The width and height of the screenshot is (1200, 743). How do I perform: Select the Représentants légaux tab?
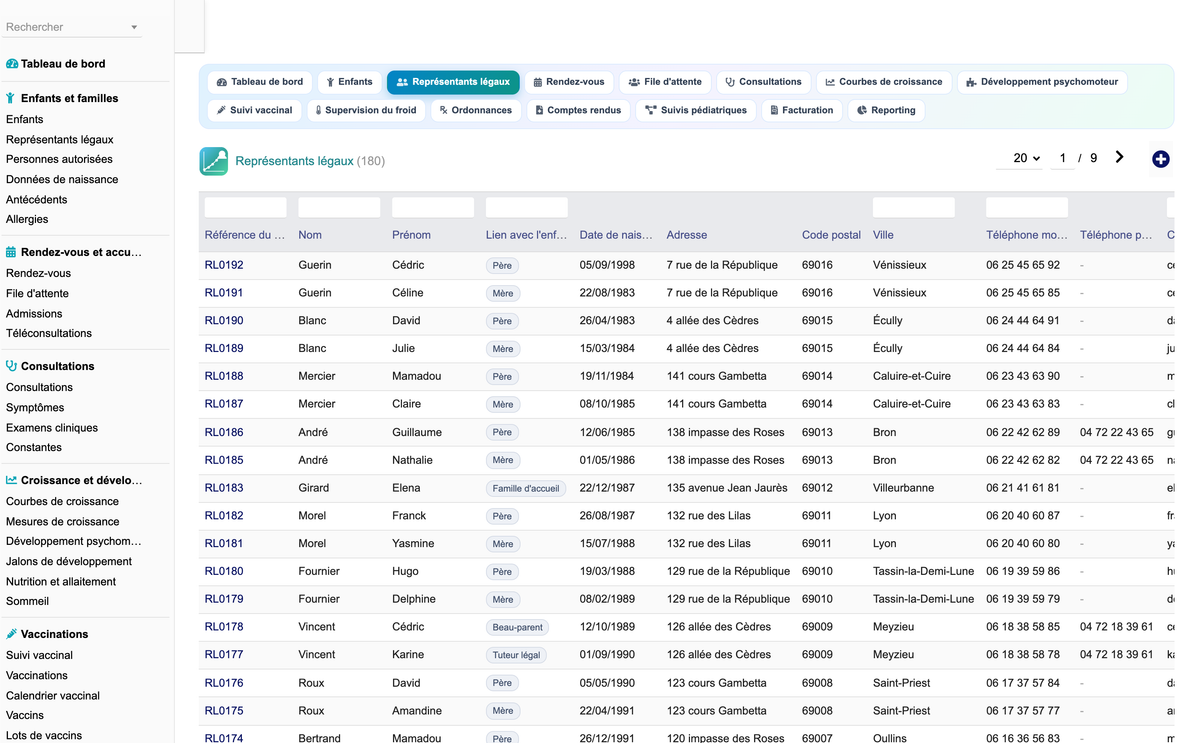(453, 82)
